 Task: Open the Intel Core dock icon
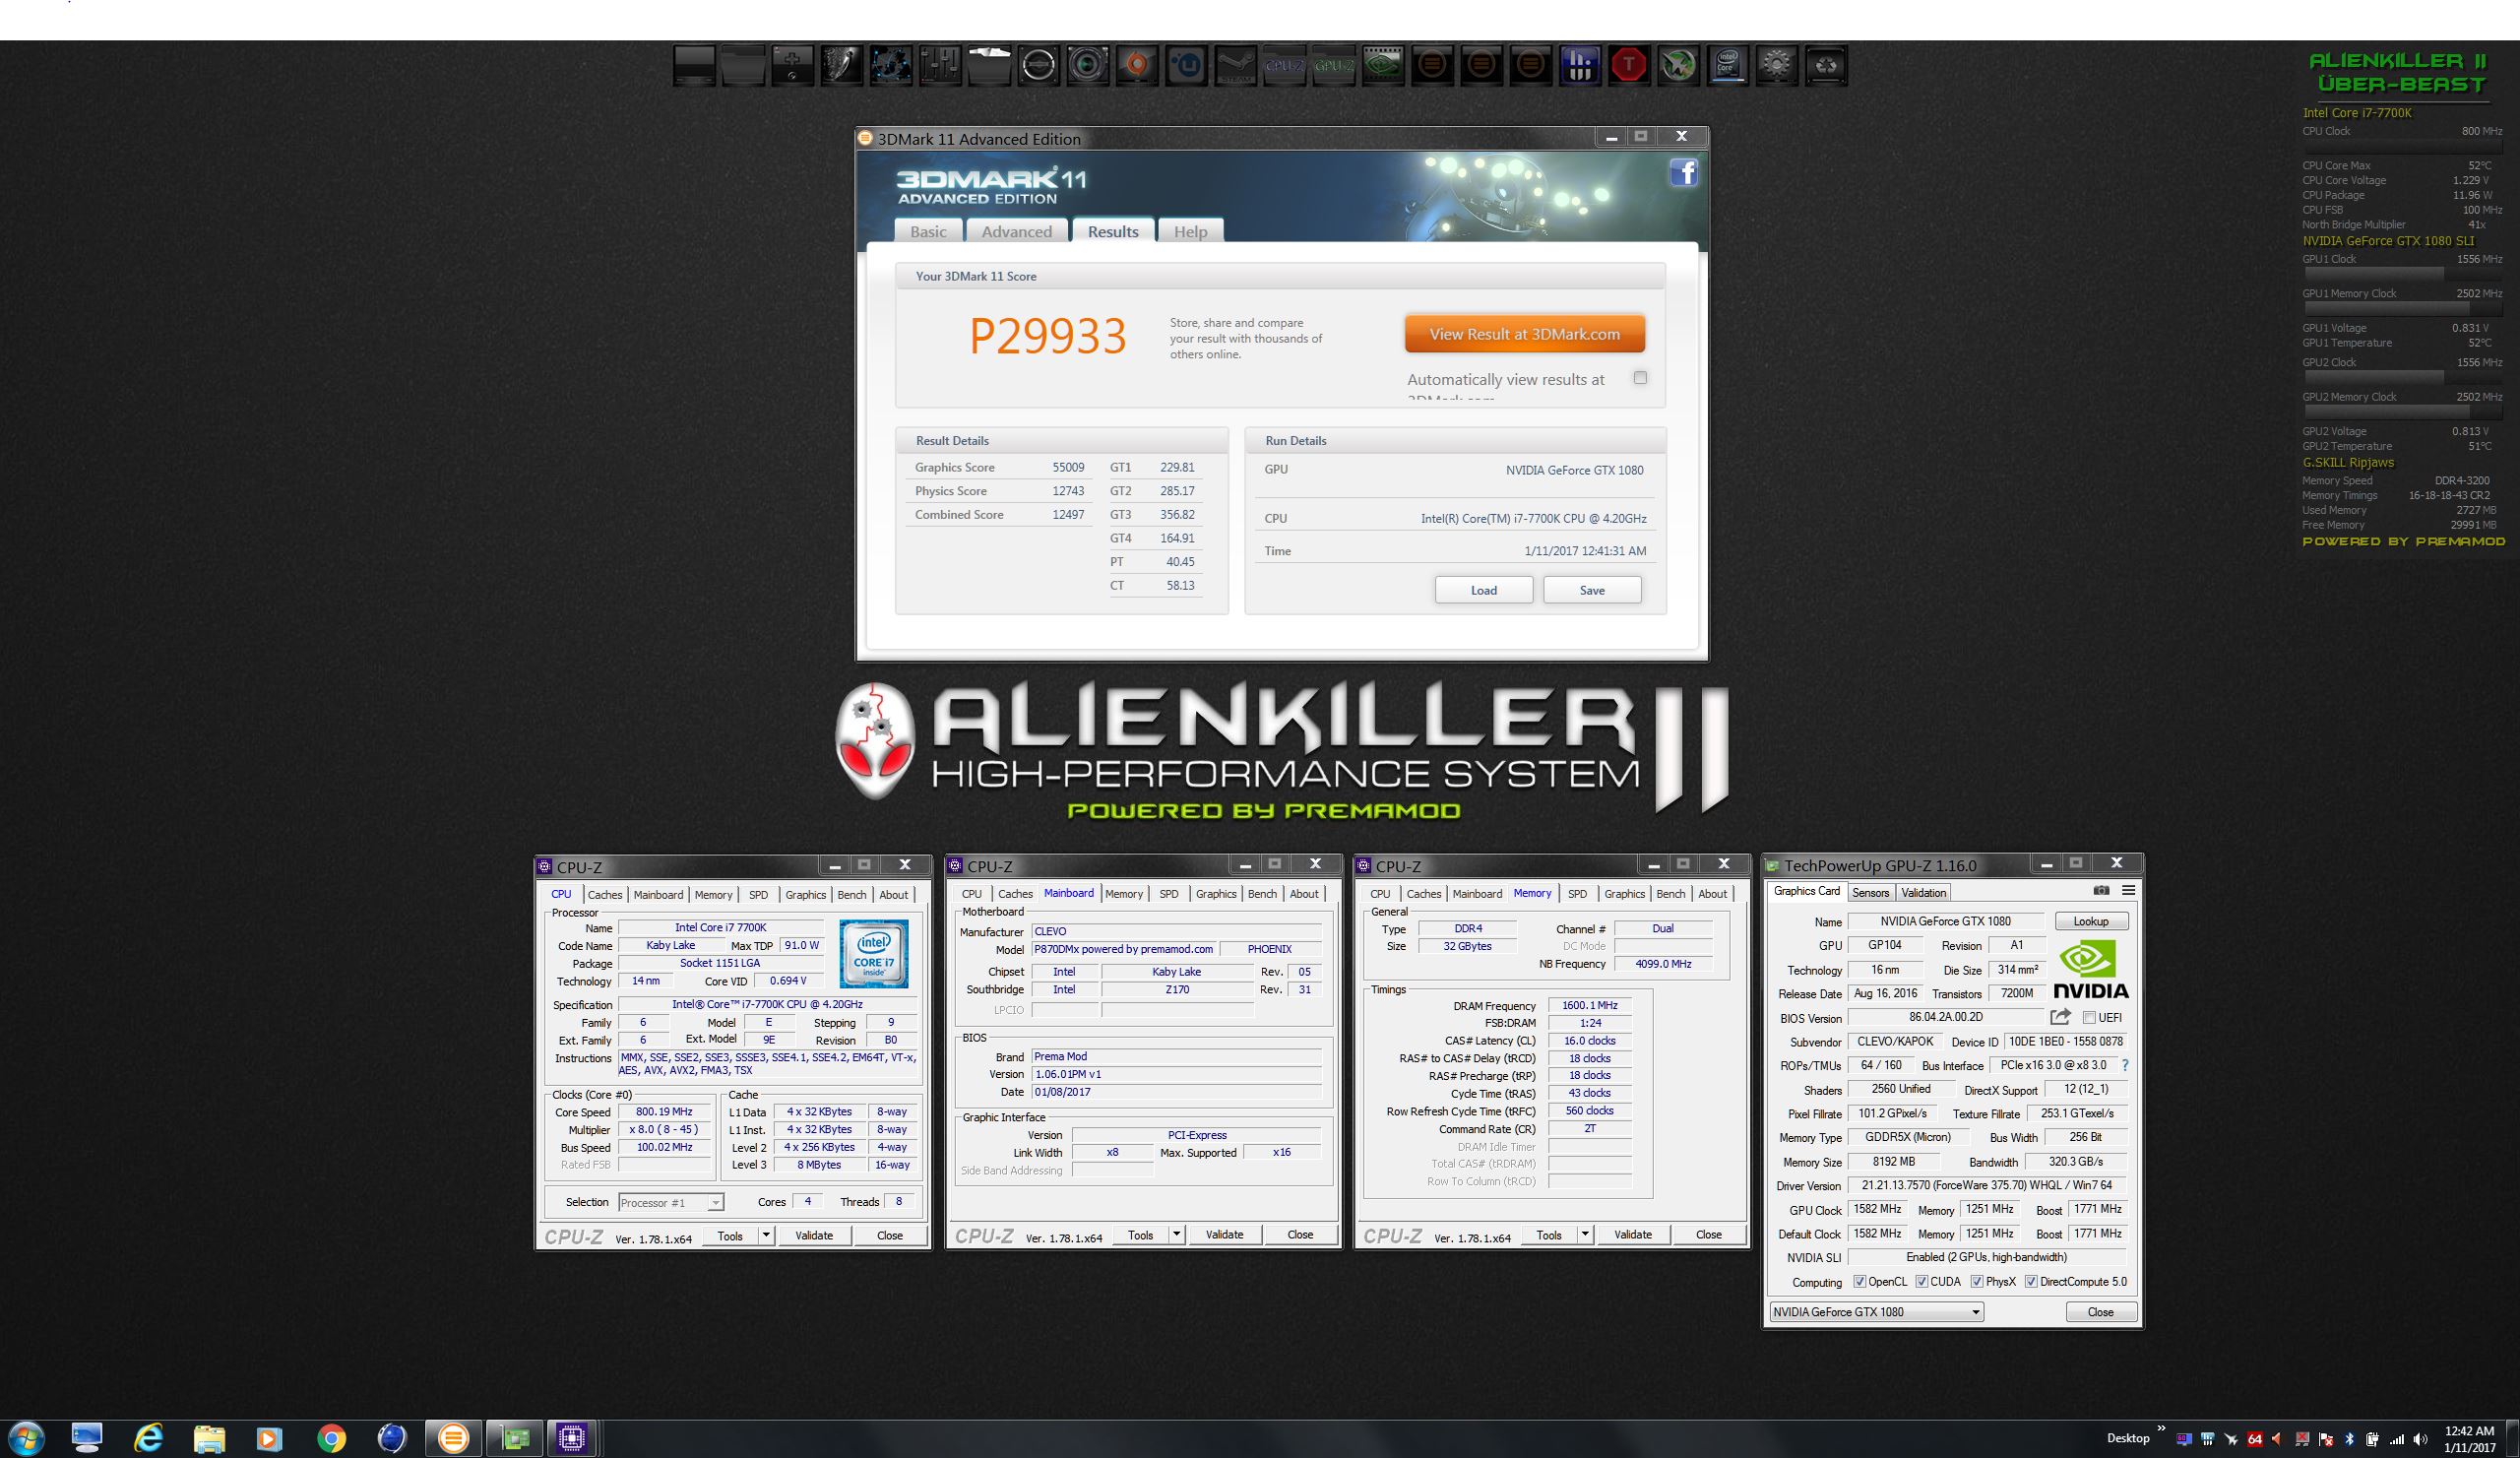click(1727, 66)
